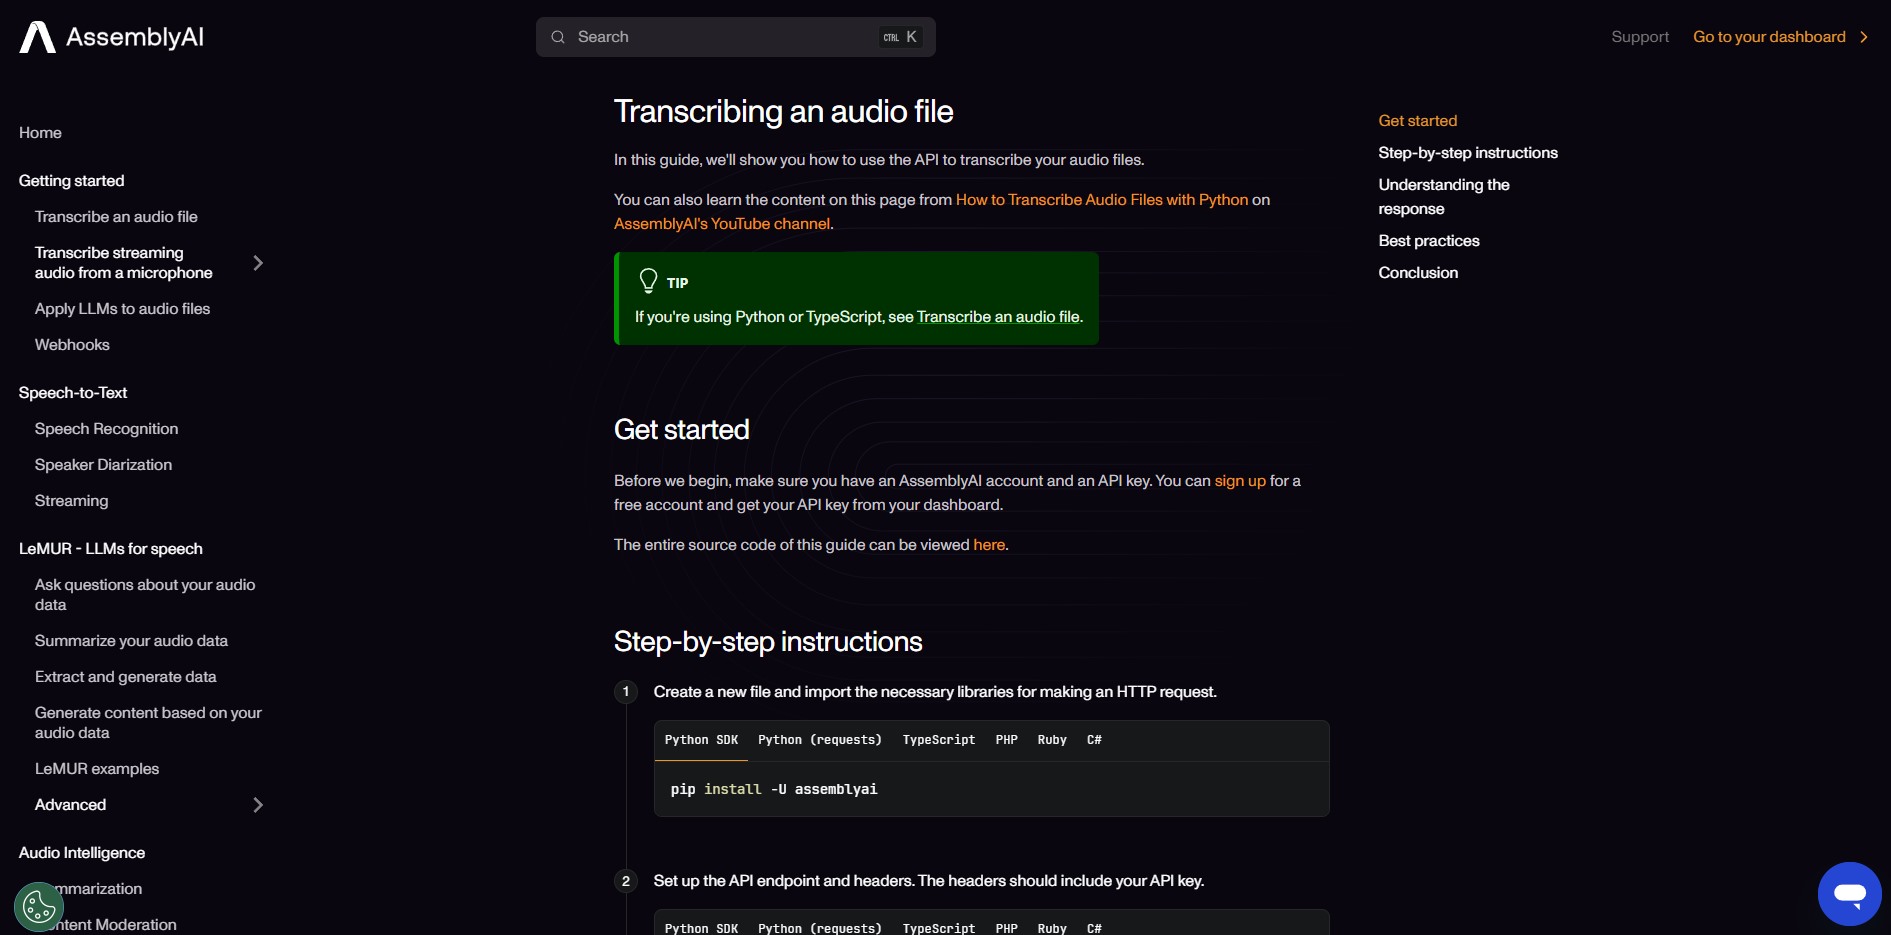1891x935 pixels.
Task: Focus the Search input field
Action: (736, 37)
